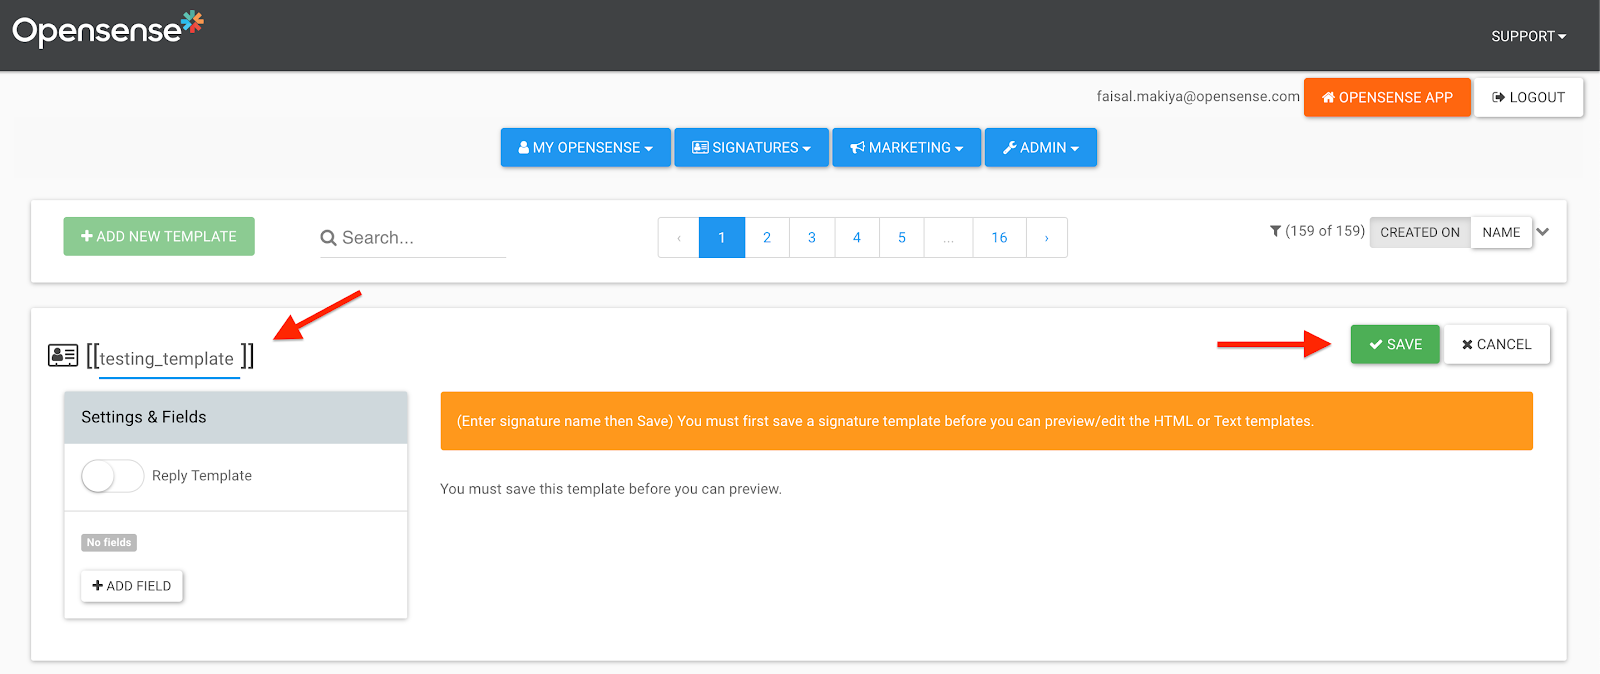Screen dimensions: 1600x674
Task: Cancel template editing
Action: (x=1497, y=344)
